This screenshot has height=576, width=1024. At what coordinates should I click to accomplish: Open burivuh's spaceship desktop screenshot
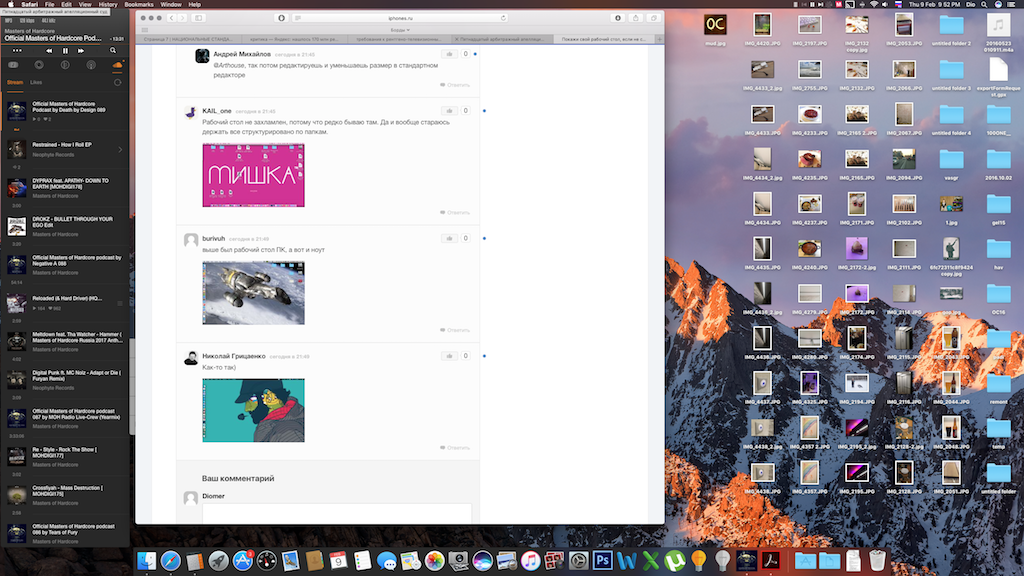point(253,293)
